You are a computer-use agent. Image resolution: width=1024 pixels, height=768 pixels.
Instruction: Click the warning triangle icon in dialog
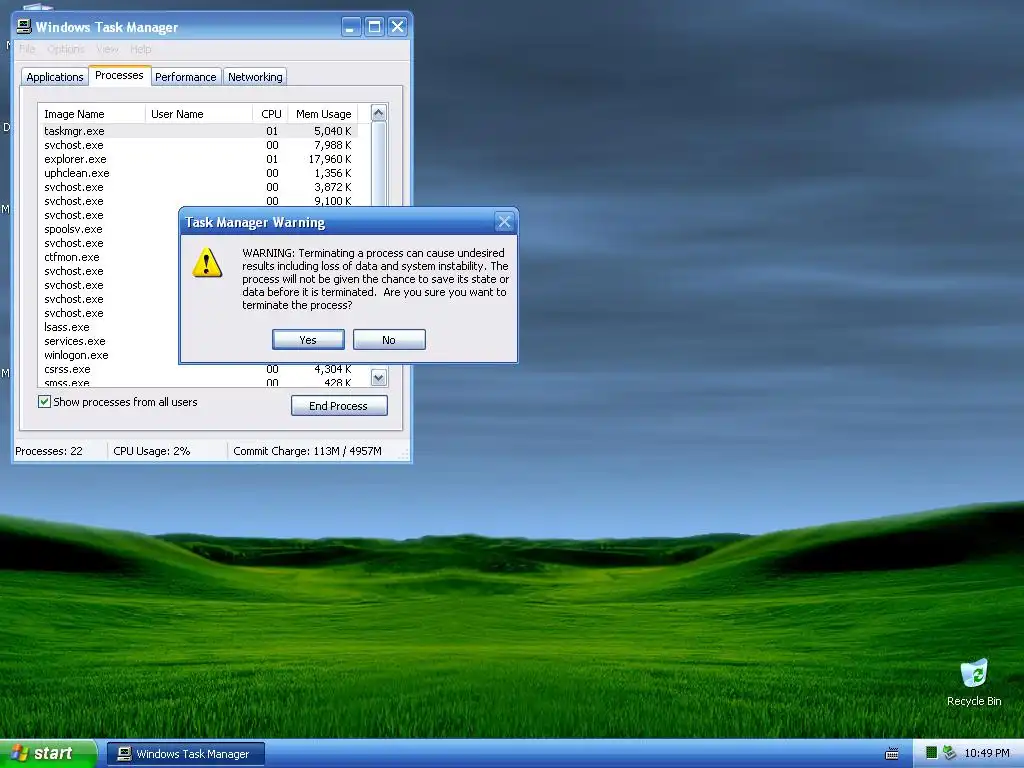point(207,263)
